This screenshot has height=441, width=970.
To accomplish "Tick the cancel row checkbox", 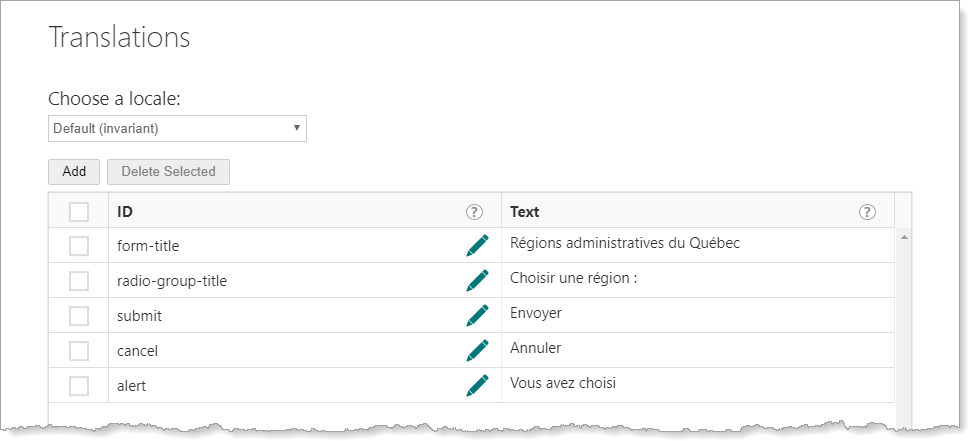I will tap(79, 351).
